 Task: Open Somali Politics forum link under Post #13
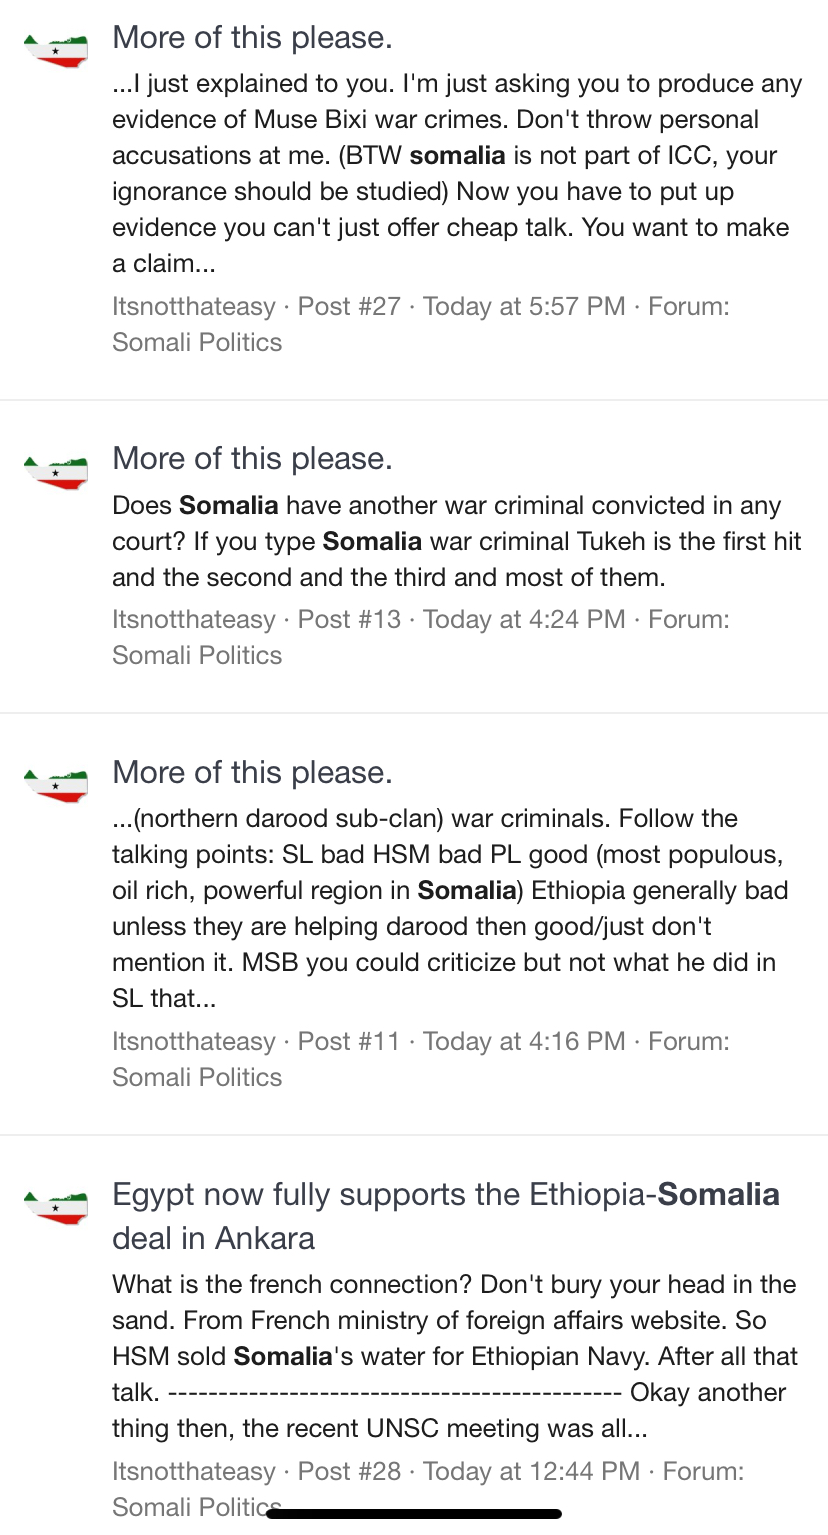(x=197, y=655)
